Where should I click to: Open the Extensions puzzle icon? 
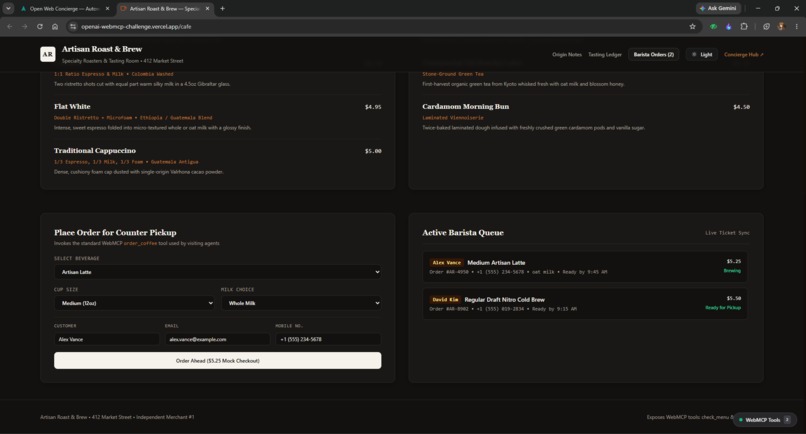[744, 26]
